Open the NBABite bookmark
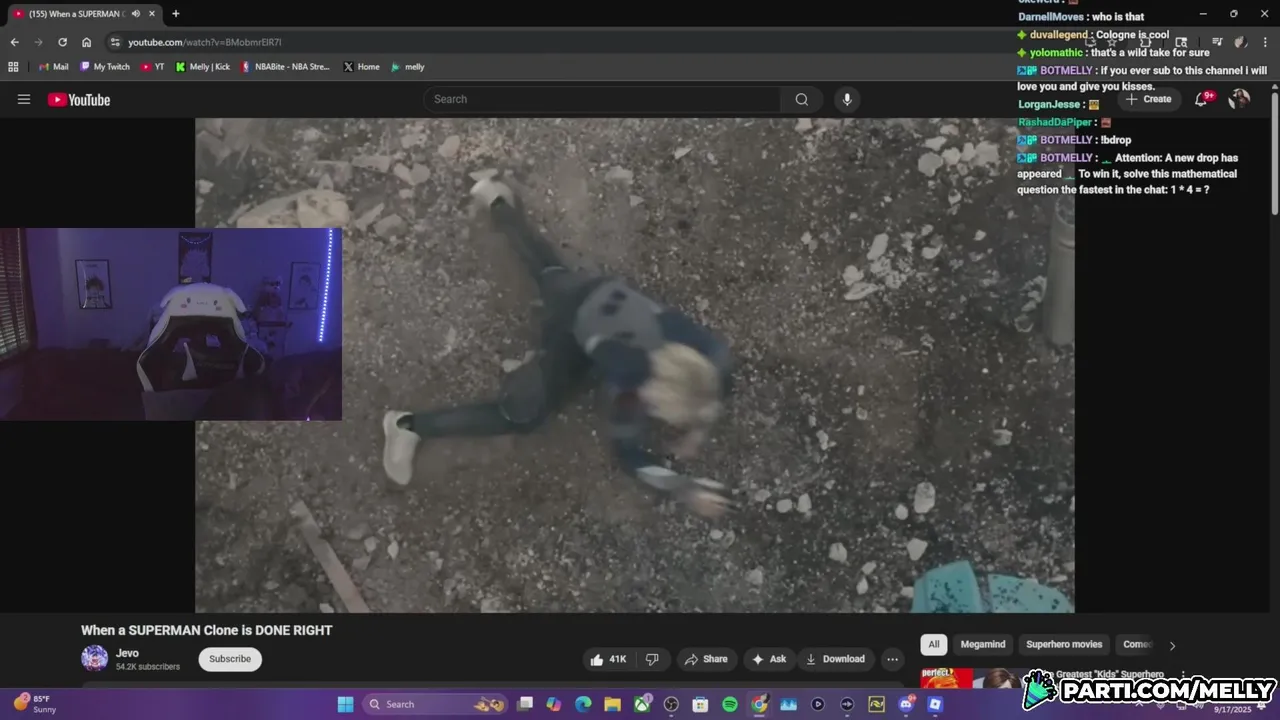Screen dimensions: 1280x720 tap(285, 67)
